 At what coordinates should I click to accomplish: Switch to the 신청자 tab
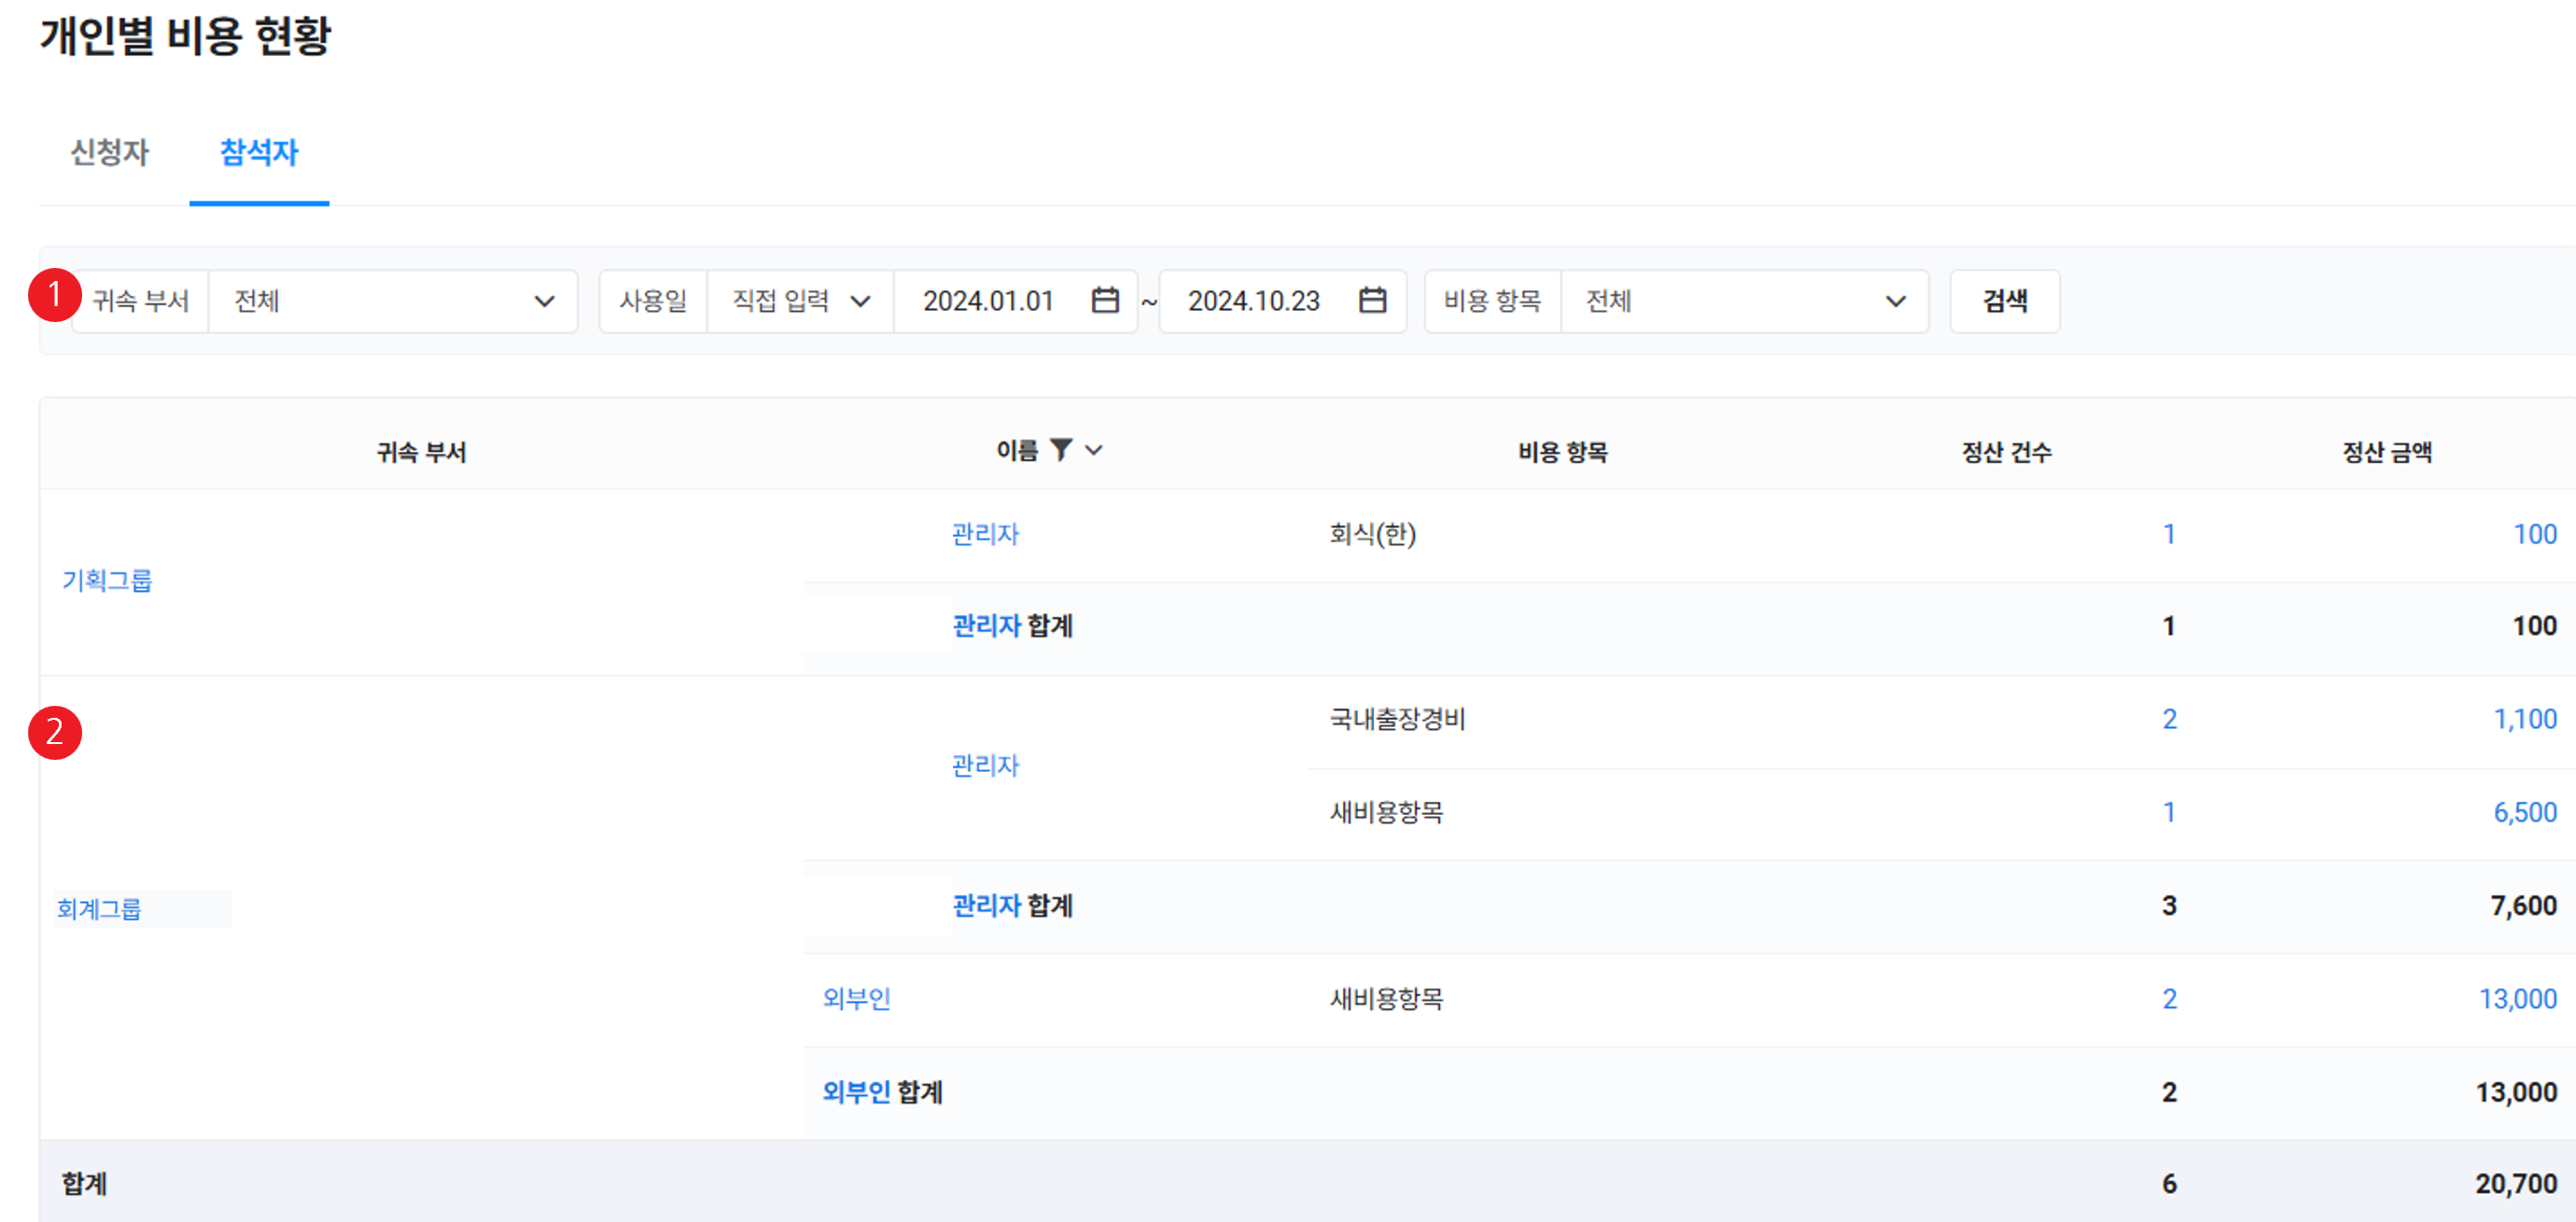coord(109,152)
